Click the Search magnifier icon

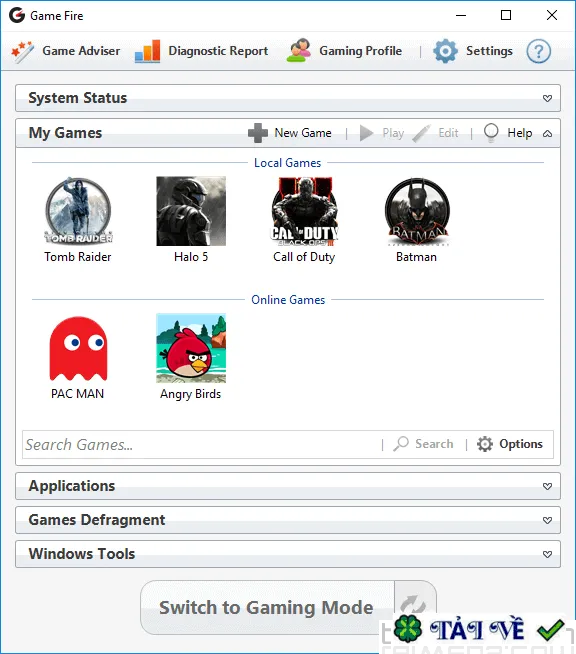pos(401,444)
